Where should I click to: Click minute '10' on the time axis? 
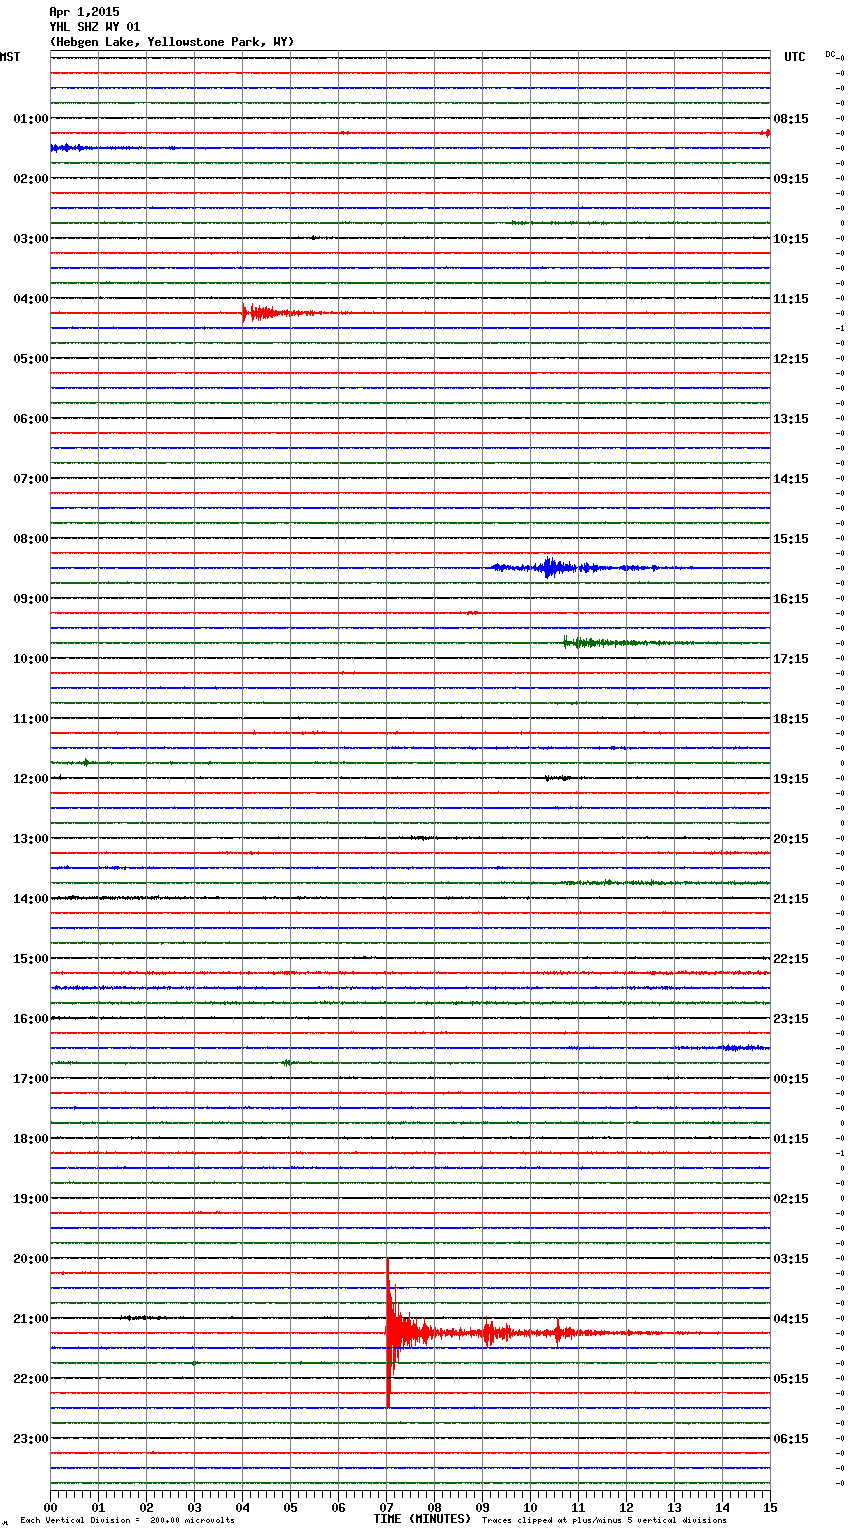(531, 1507)
